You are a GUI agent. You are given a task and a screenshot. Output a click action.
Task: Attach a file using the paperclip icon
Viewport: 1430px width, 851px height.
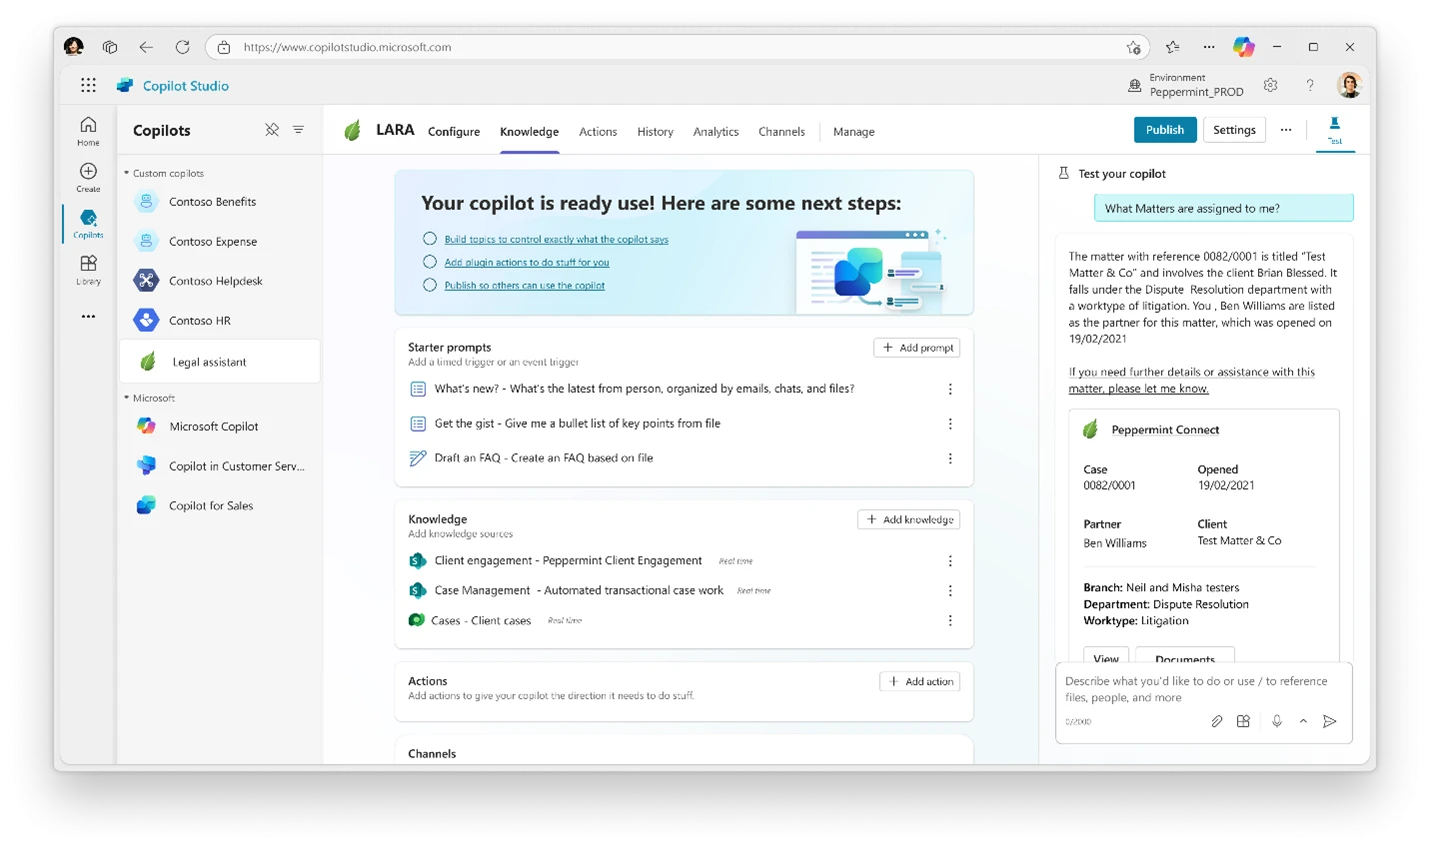(x=1217, y=720)
